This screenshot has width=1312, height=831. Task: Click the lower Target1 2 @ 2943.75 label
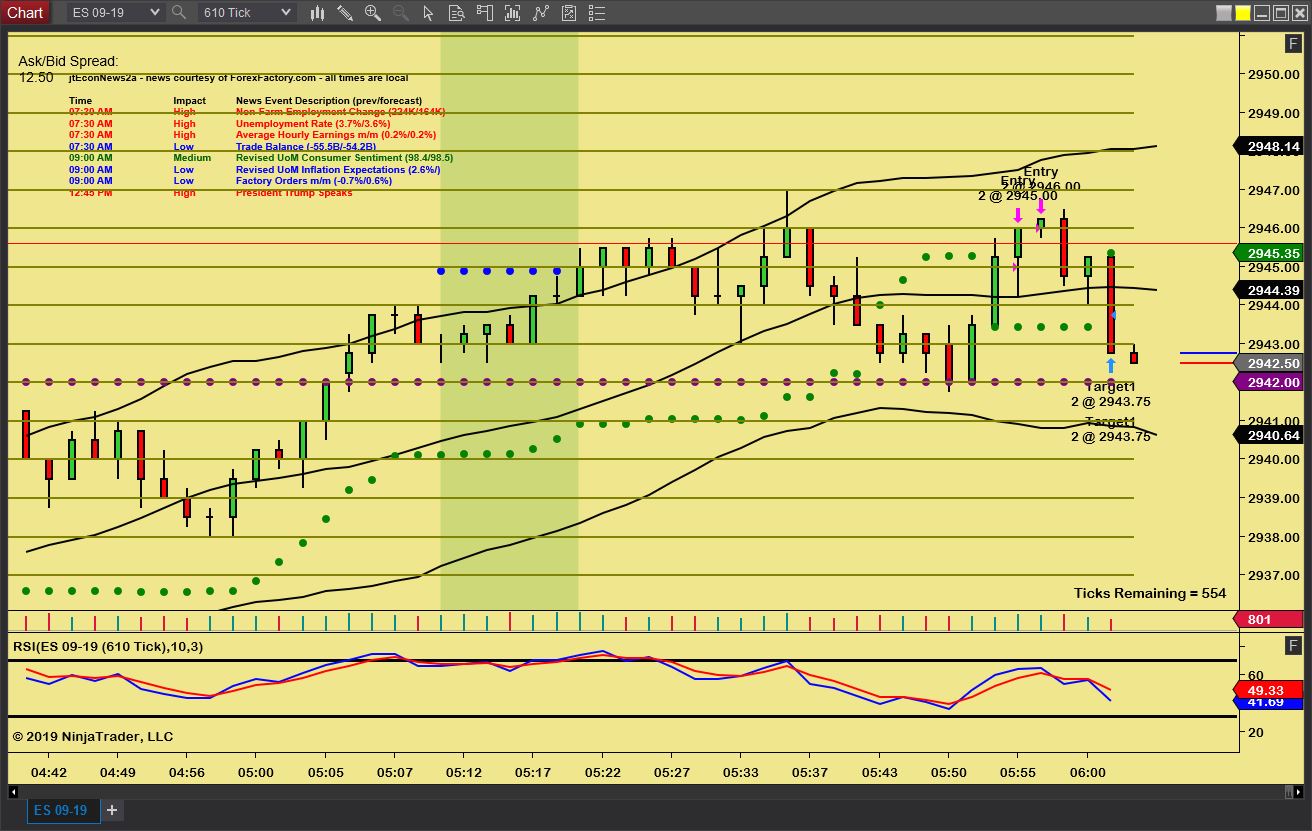tap(1110, 429)
